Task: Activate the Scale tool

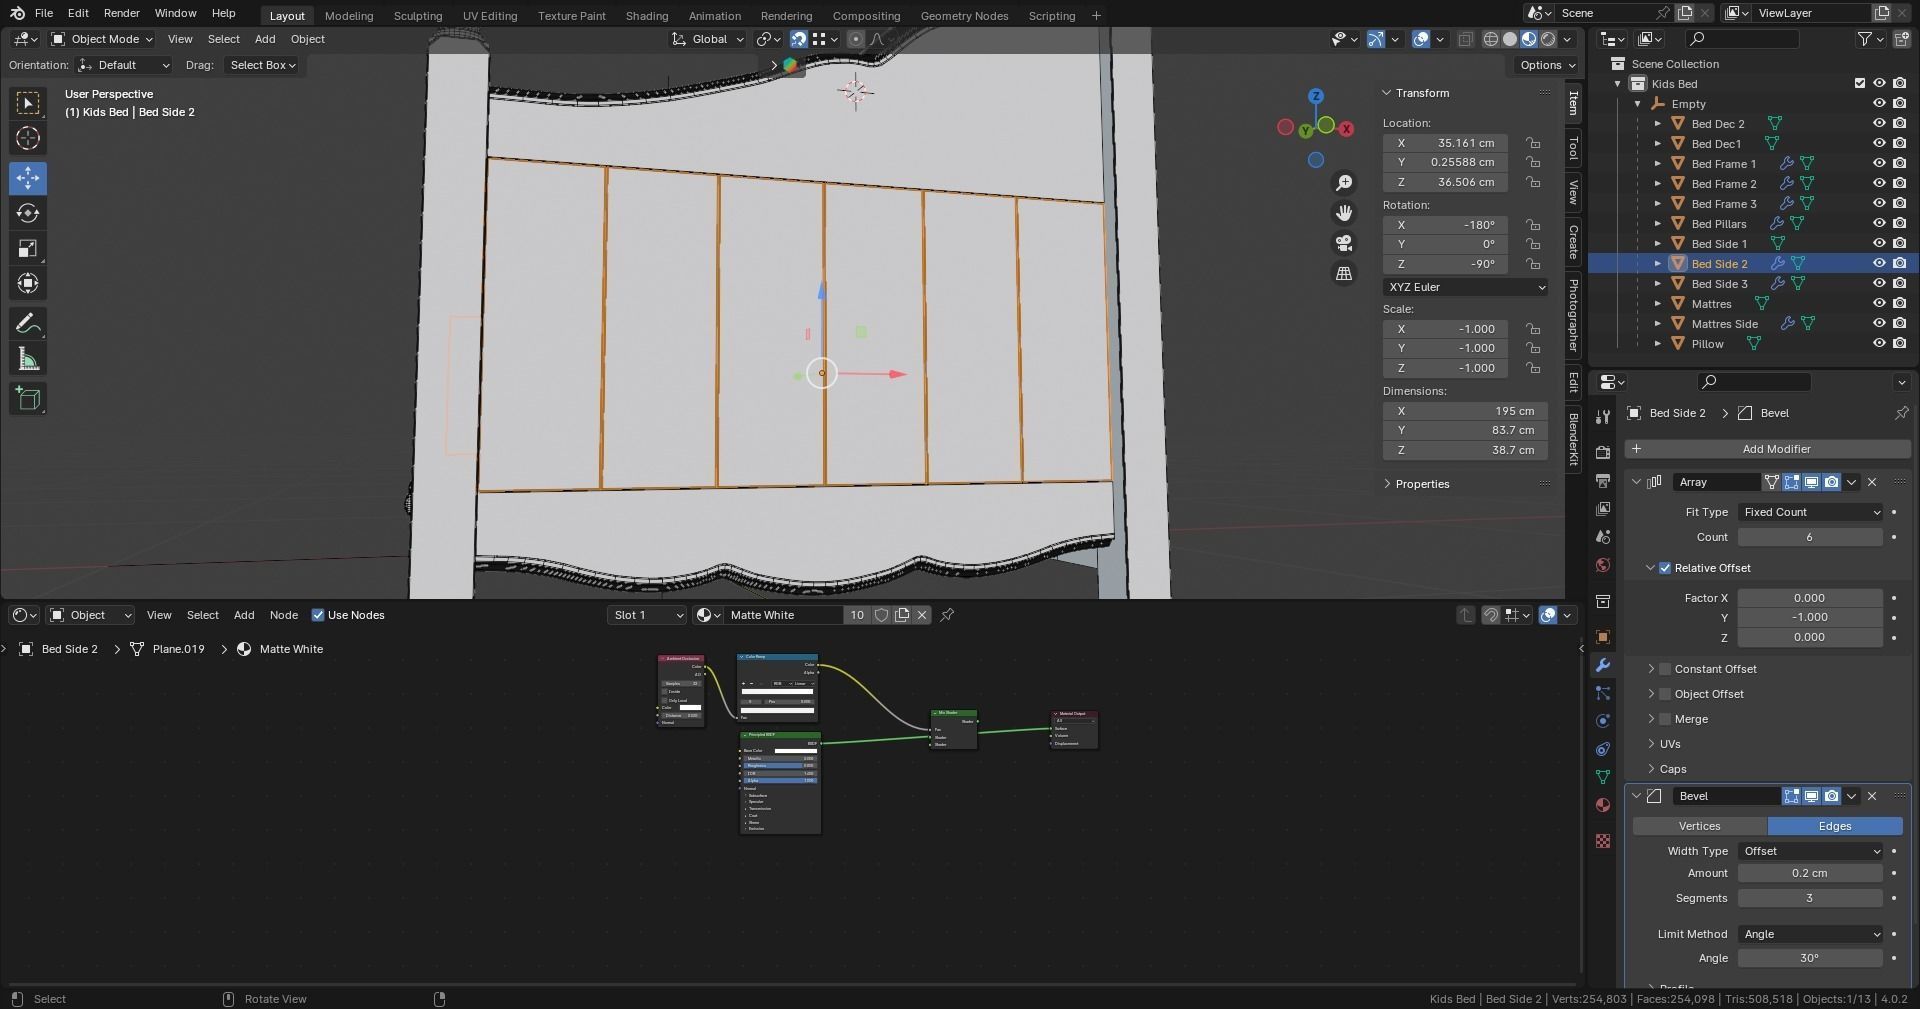Action: coord(28,248)
